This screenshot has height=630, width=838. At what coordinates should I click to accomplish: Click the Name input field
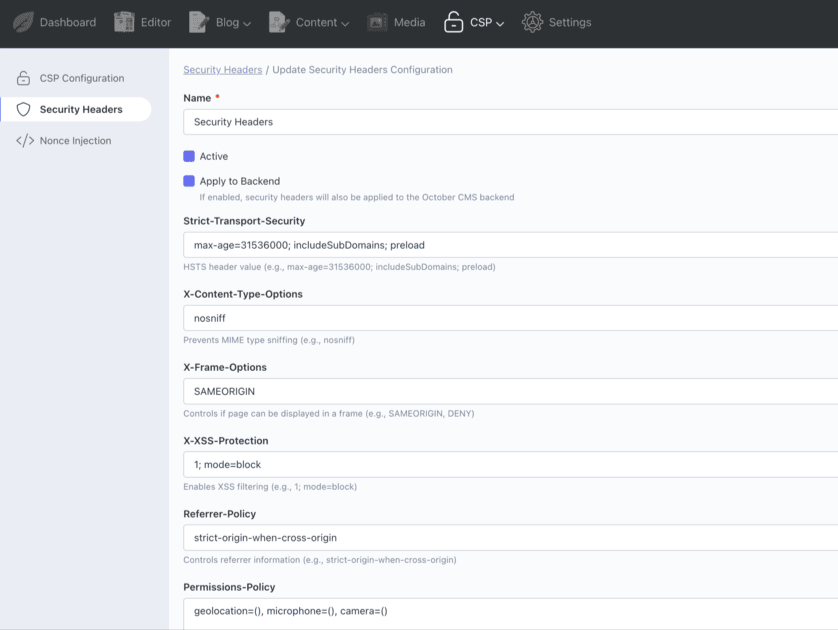pyautogui.click(x=510, y=122)
